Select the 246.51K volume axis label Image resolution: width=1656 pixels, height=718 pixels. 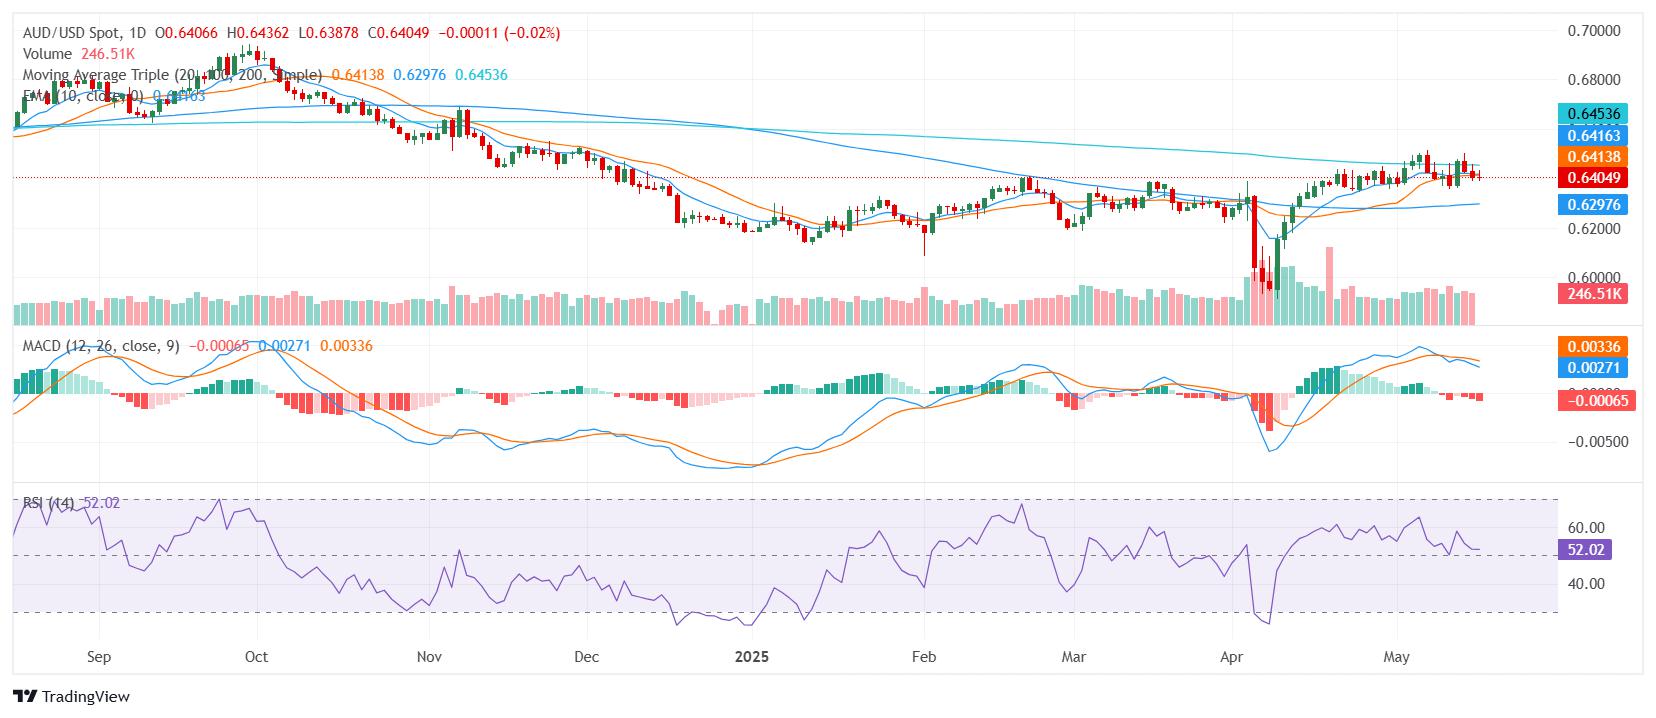[1593, 293]
